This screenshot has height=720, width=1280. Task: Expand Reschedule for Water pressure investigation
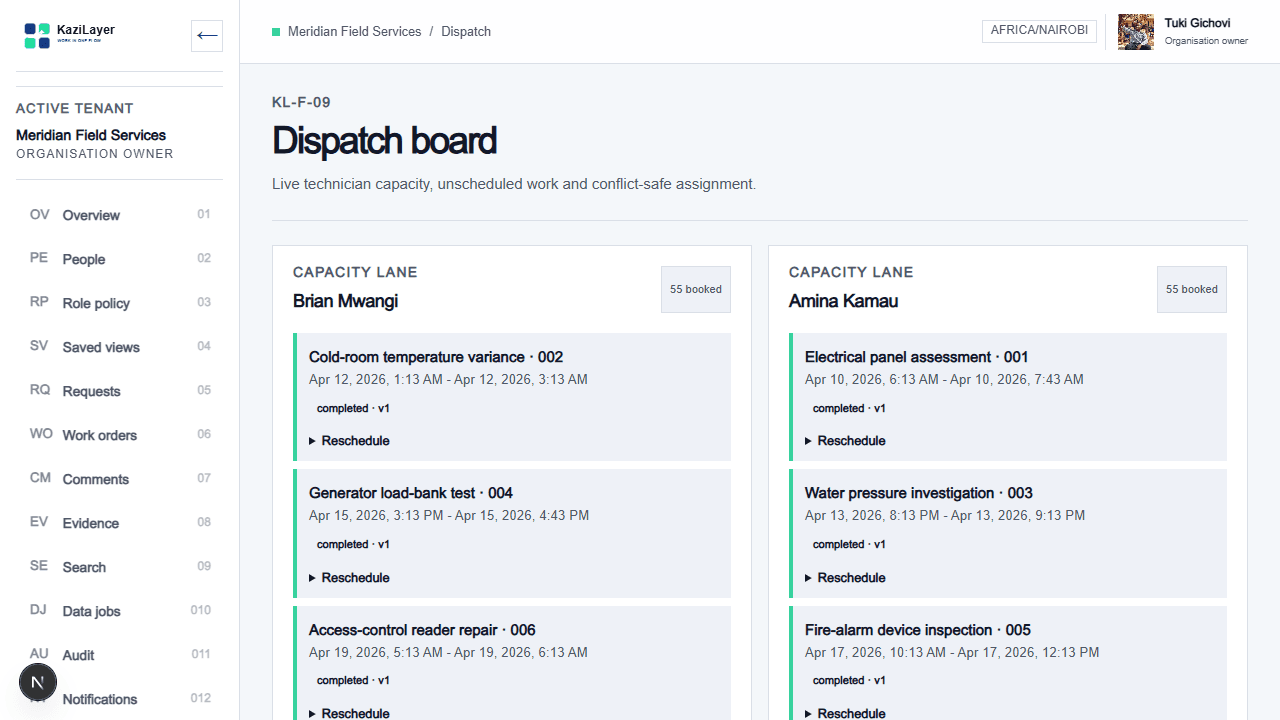pyautogui.click(x=845, y=578)
